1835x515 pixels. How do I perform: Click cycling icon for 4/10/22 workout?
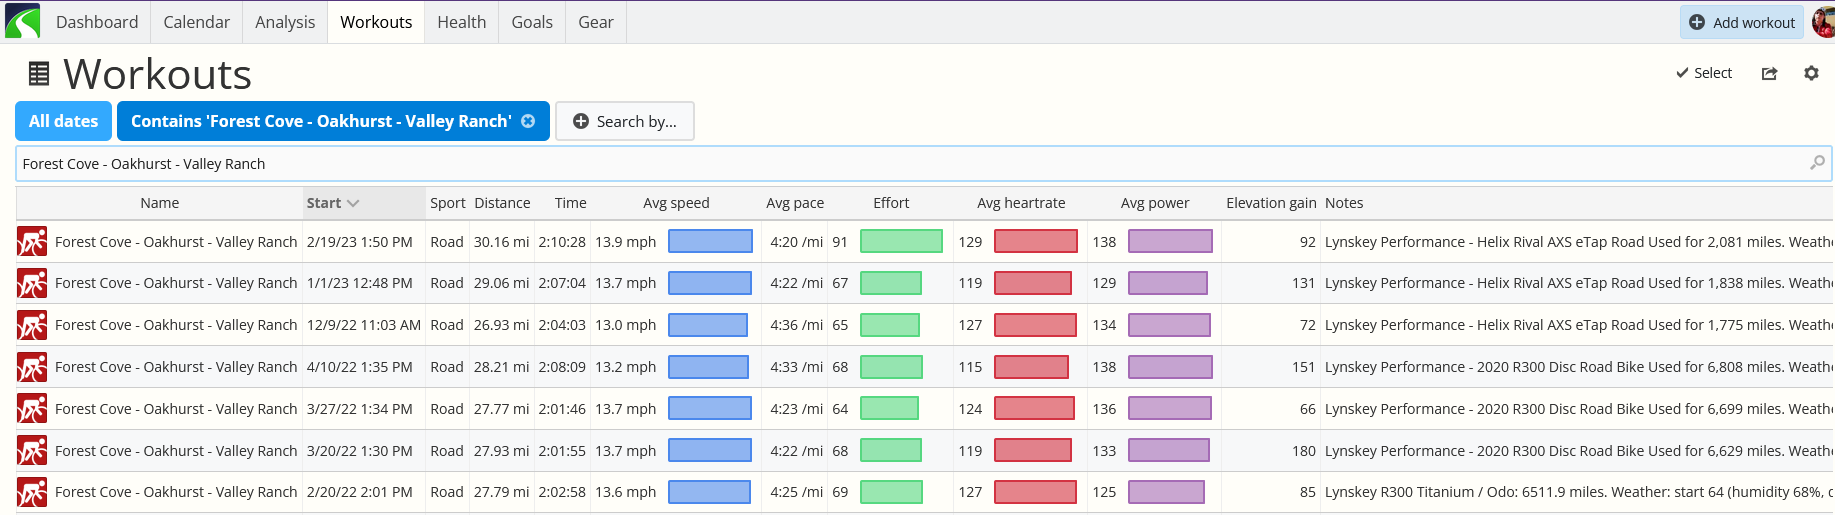pos(32,367)
